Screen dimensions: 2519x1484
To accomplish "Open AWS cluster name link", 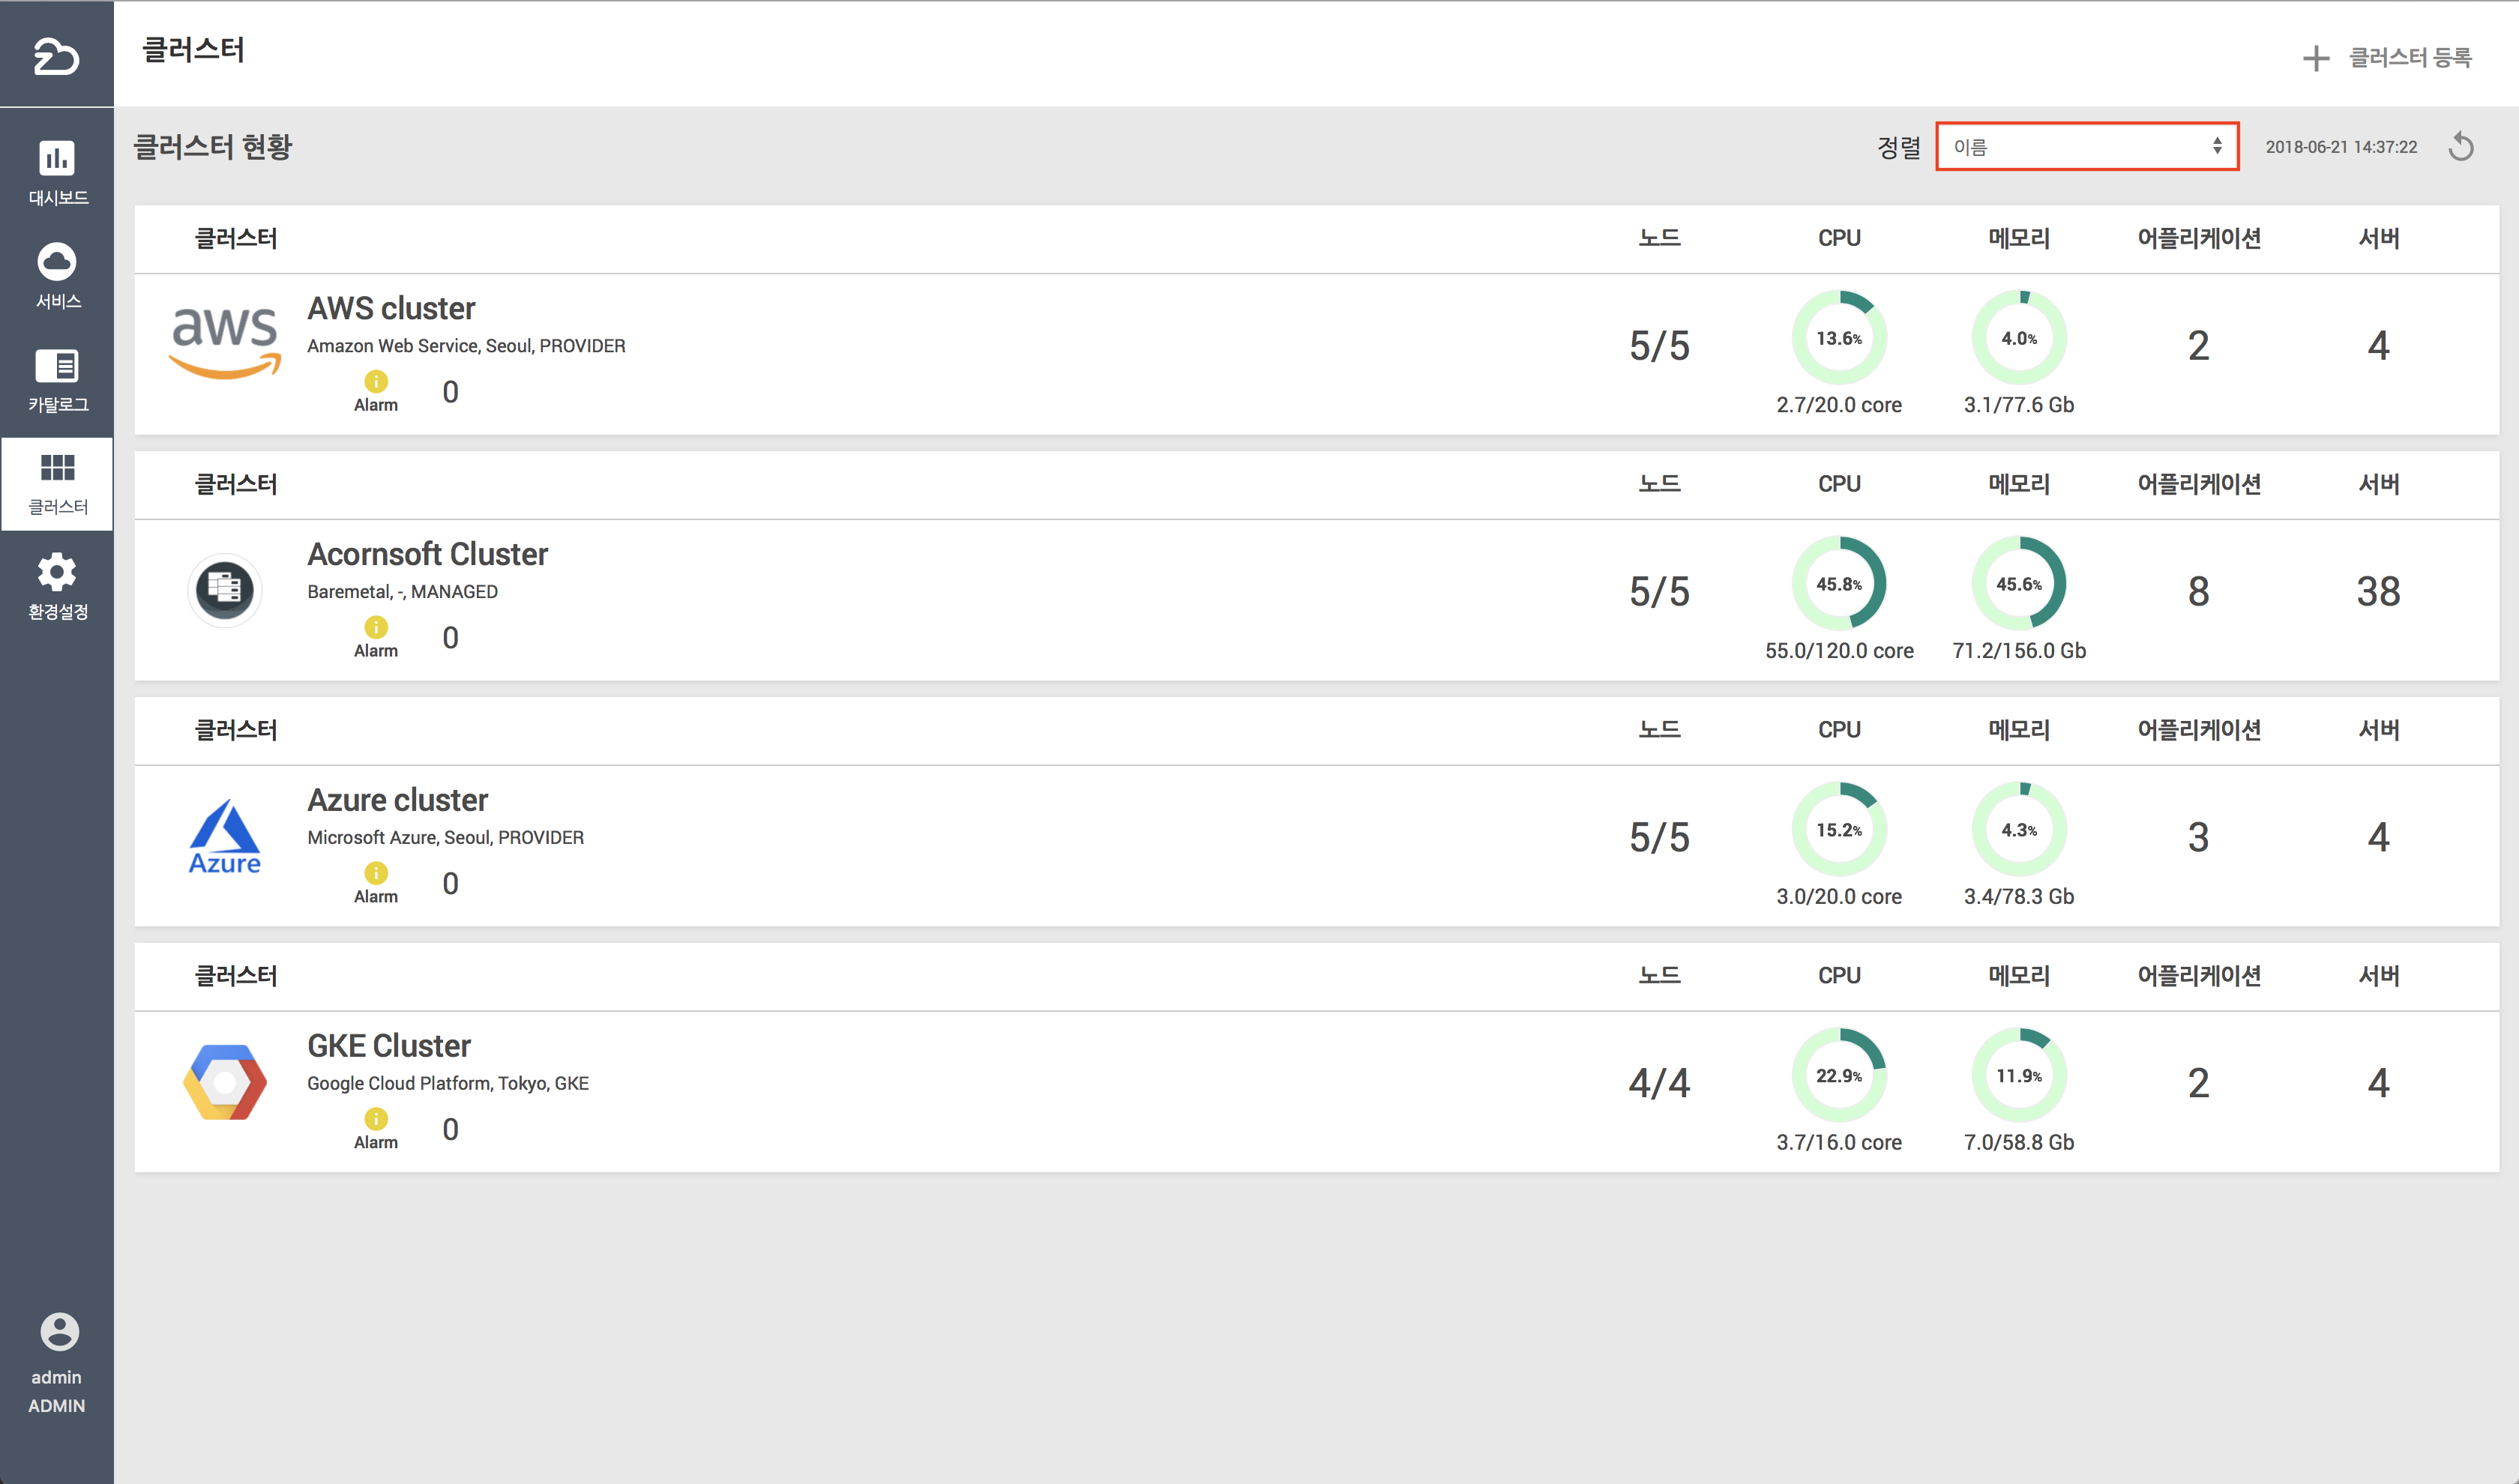I will tap(391, 308).
